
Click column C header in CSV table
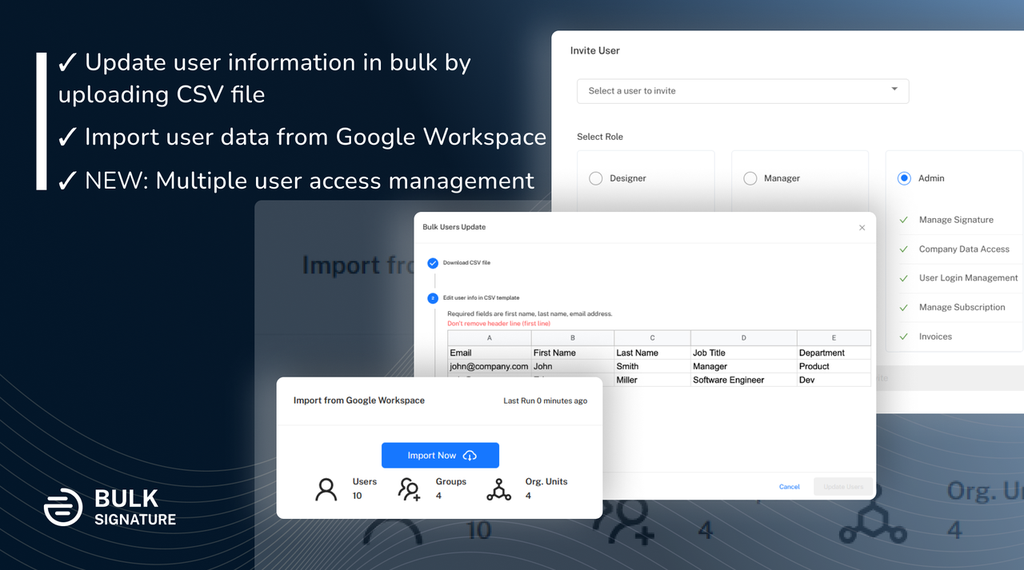click(x=652, y=338)
